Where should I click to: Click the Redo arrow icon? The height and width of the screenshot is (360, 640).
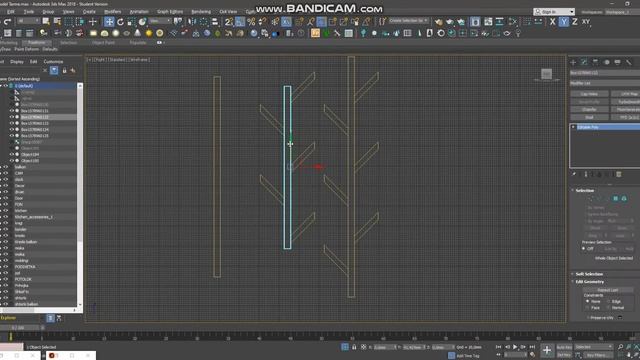click(7, 22)
